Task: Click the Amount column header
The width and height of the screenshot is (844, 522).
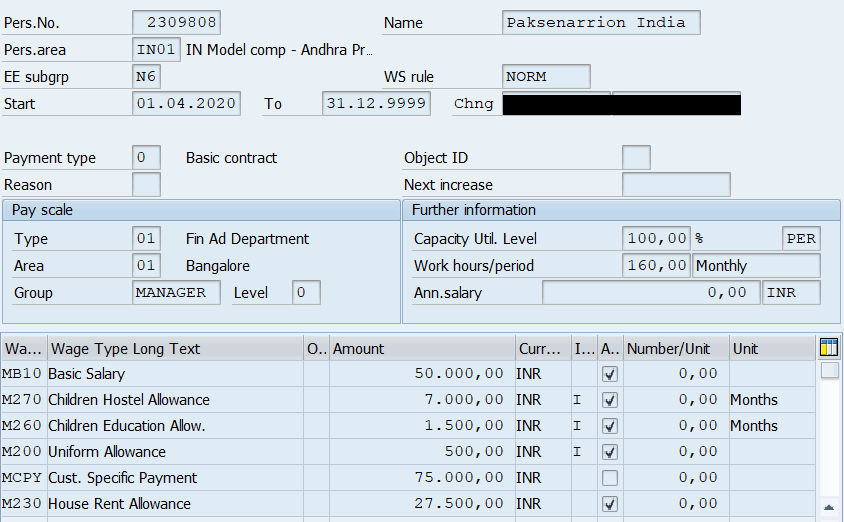Action: tap(420, 349)
